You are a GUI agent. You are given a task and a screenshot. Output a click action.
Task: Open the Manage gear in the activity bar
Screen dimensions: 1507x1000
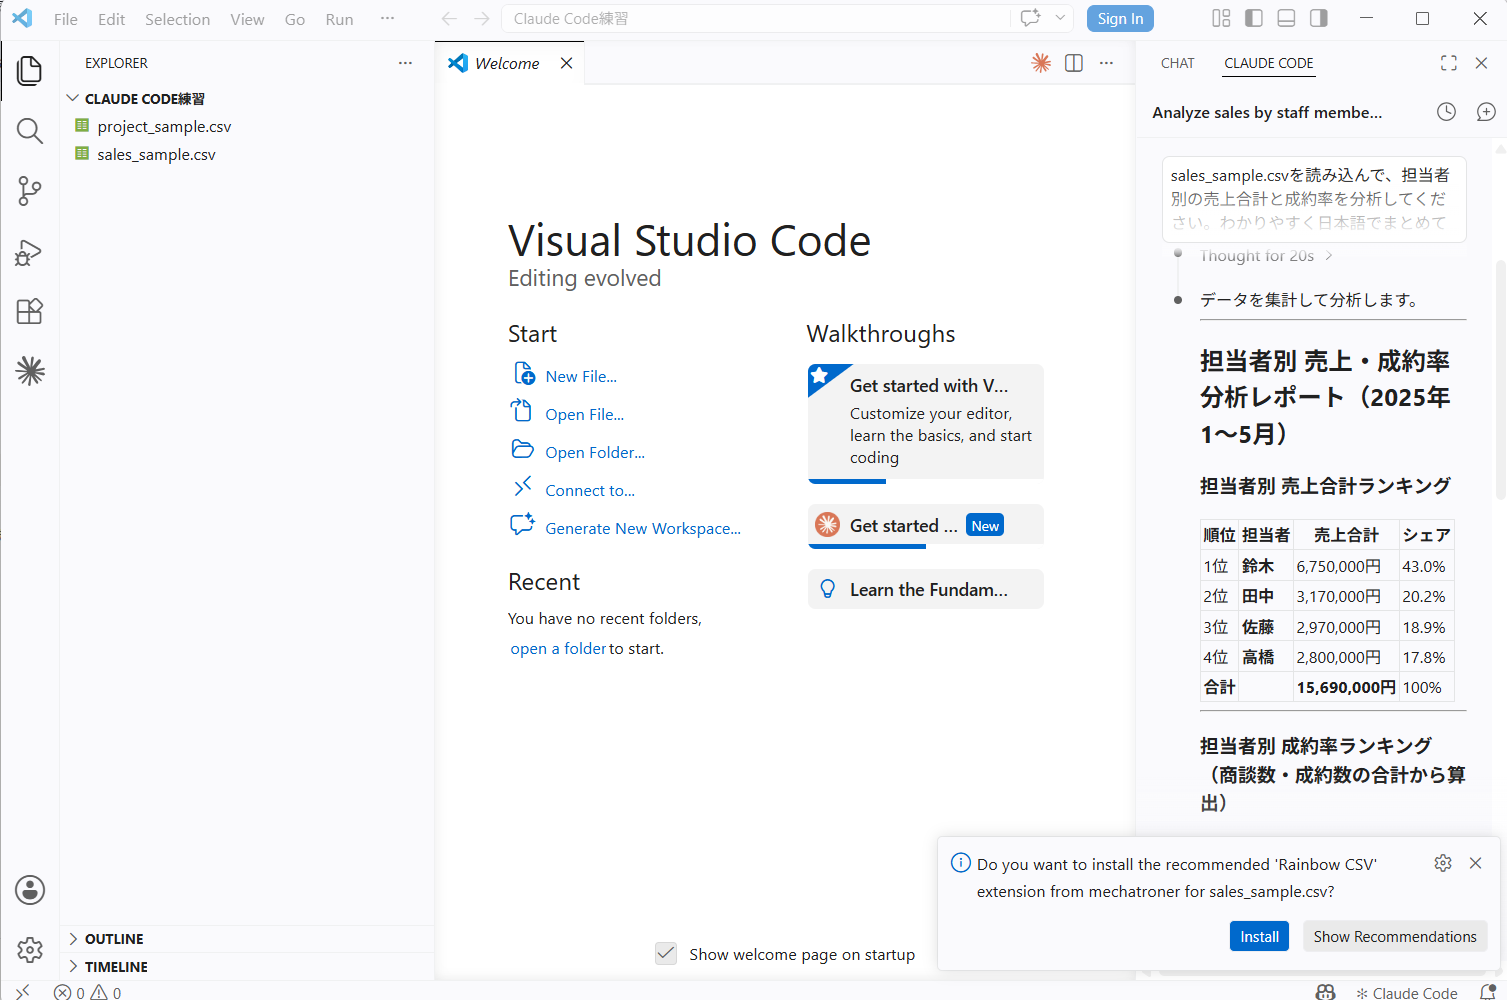[x=30, y=950]
